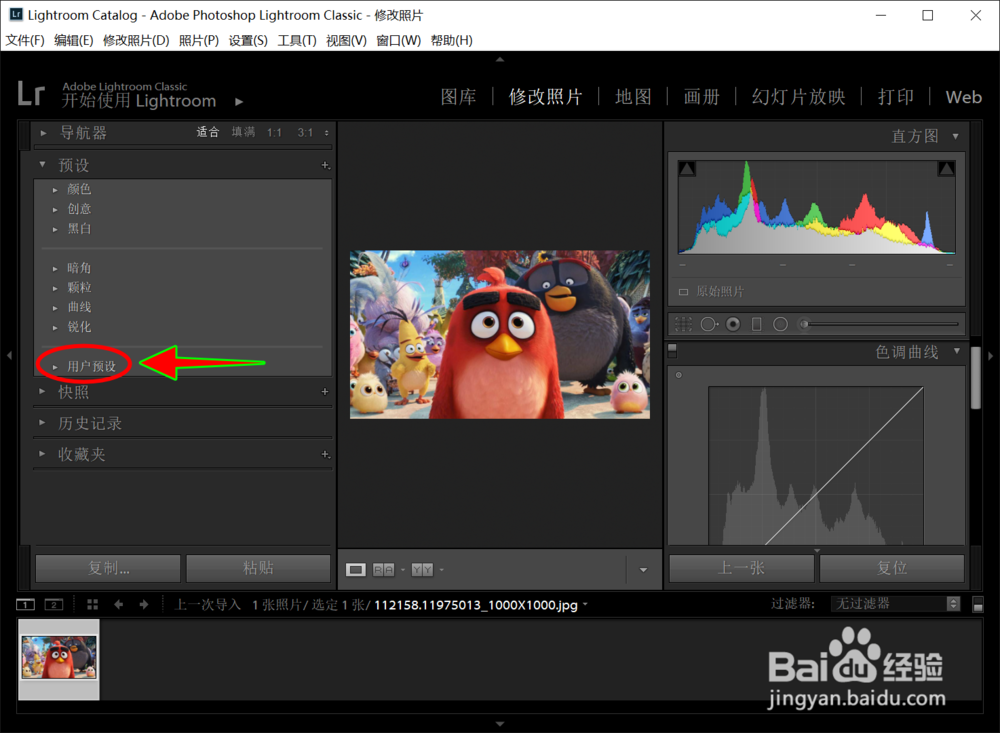Click the 复制... button
The width and height of the screenshot is (1000, 733).
click(108, 568)
